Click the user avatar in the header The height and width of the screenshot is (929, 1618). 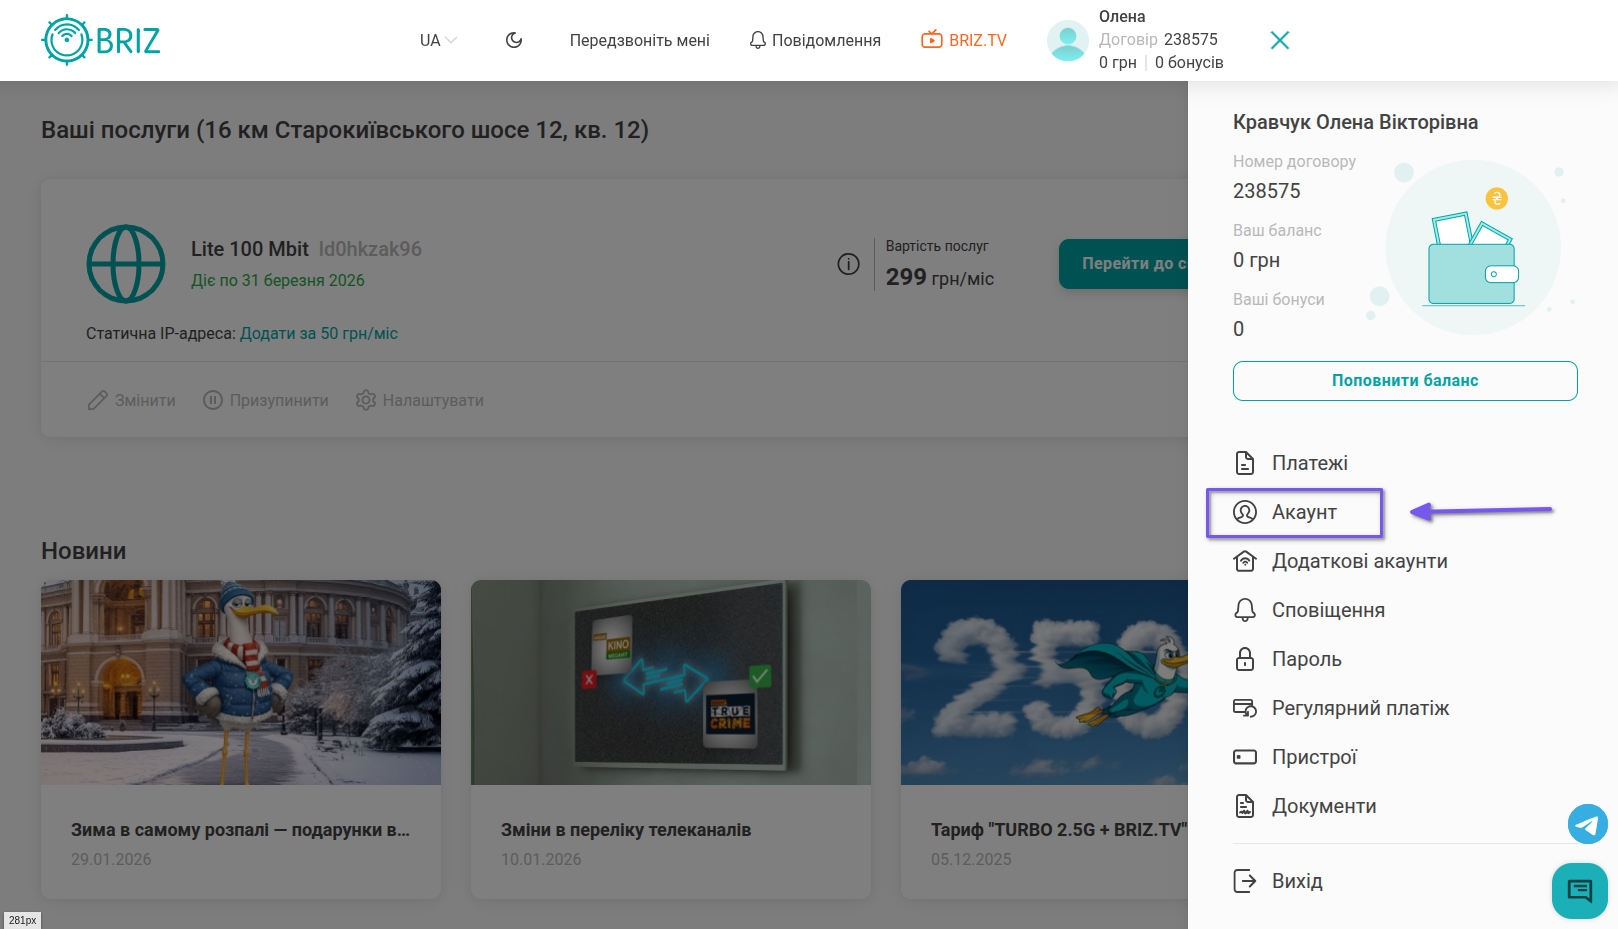coord(1067,40)
